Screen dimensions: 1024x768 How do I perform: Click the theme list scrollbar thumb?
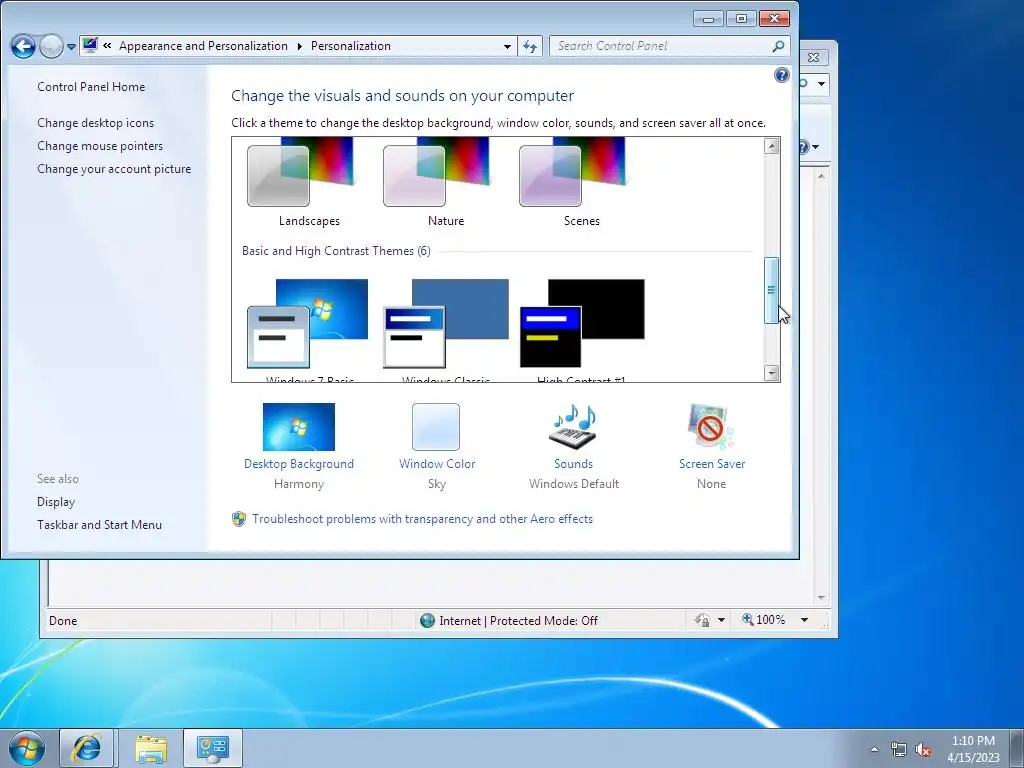[772, 290]
